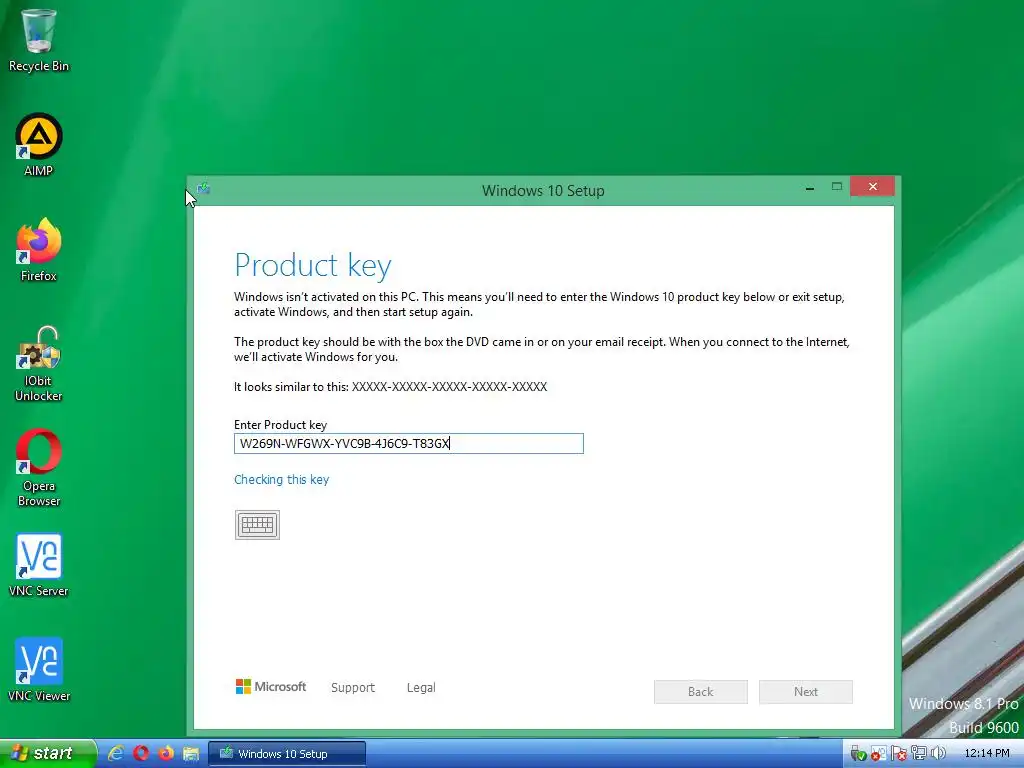Close the Windows 10 Setup window
The height and width of the screenshot is (768, 1024).
click(872, 187)
